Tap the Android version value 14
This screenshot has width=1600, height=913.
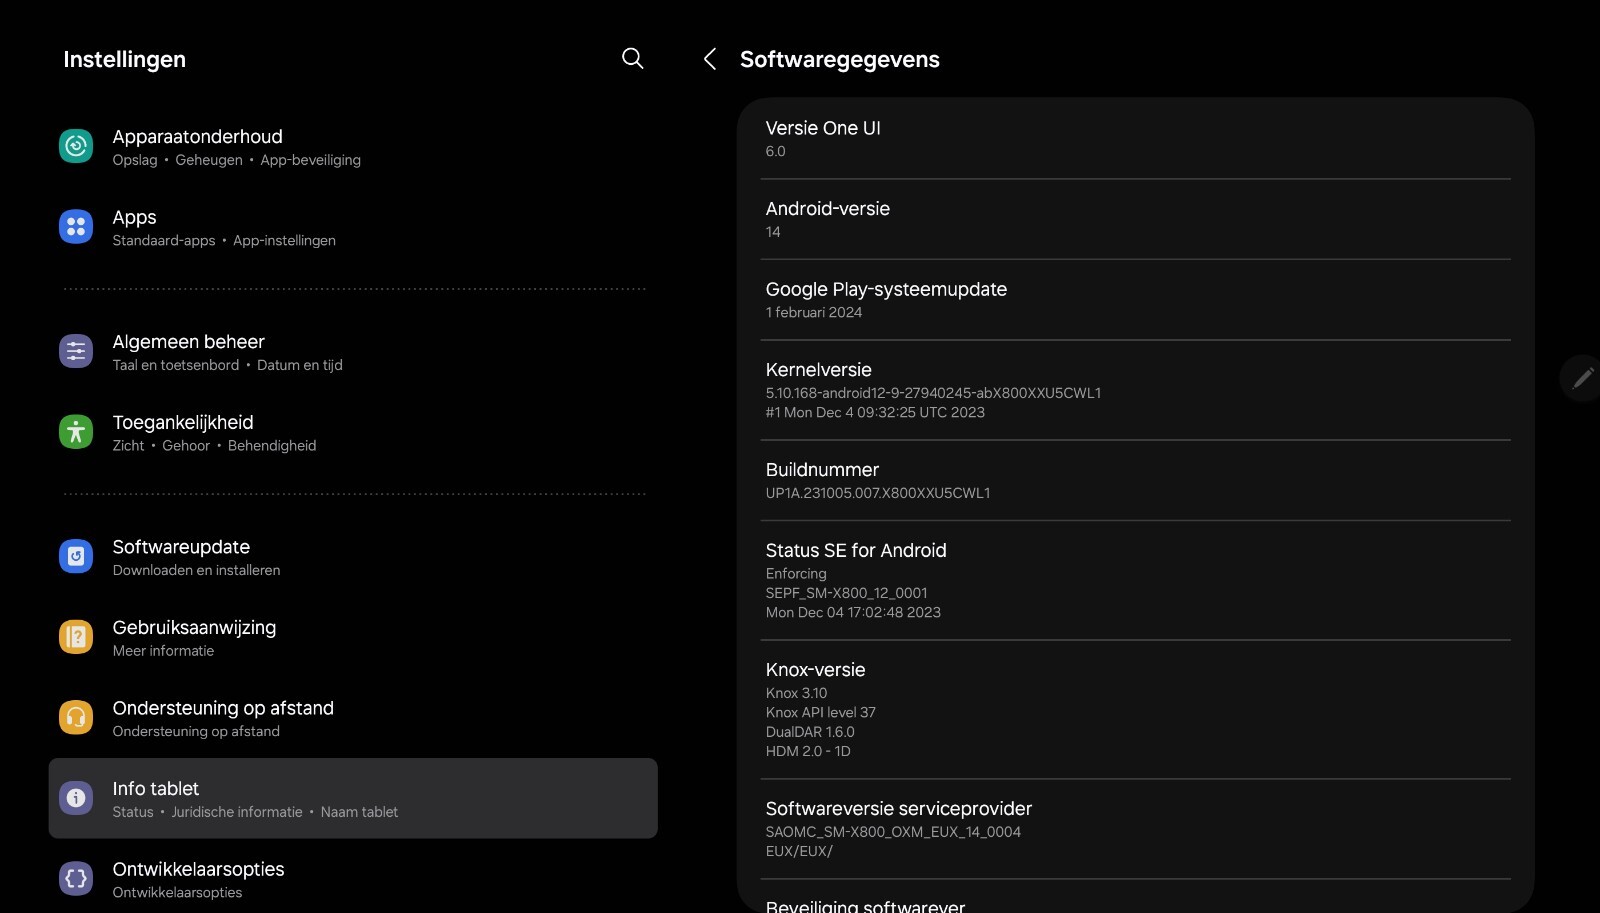[x=773, y=232]
